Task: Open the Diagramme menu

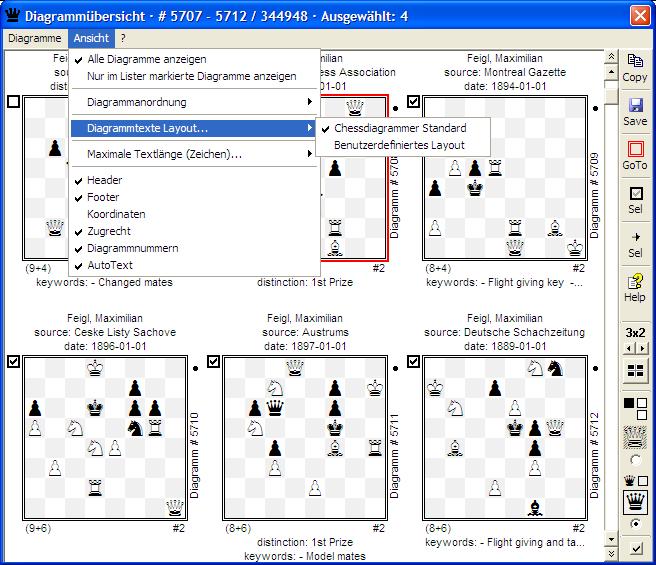Action: tap(34, 38)
